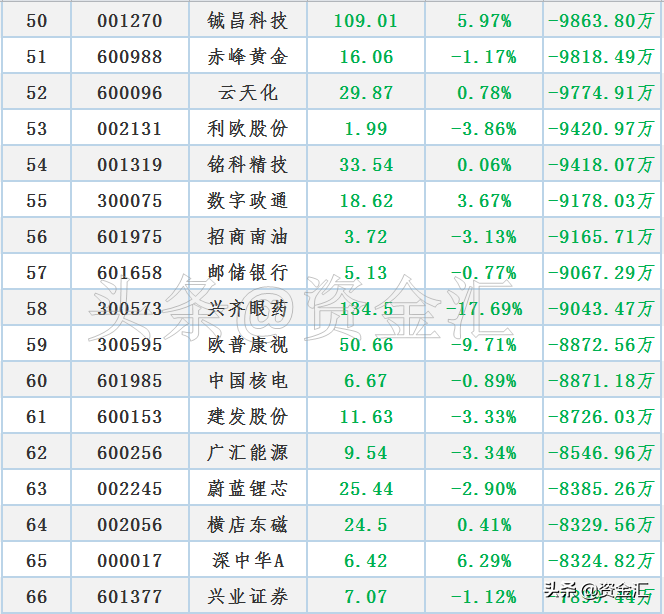Screen dimensions: 664x614
Task: Select price cell 7.07
Action: [366, 597]
